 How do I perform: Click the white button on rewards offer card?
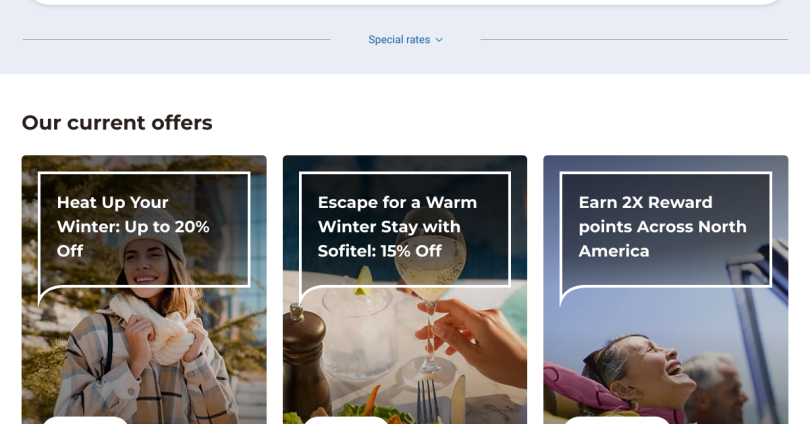[x=618, y=420]
